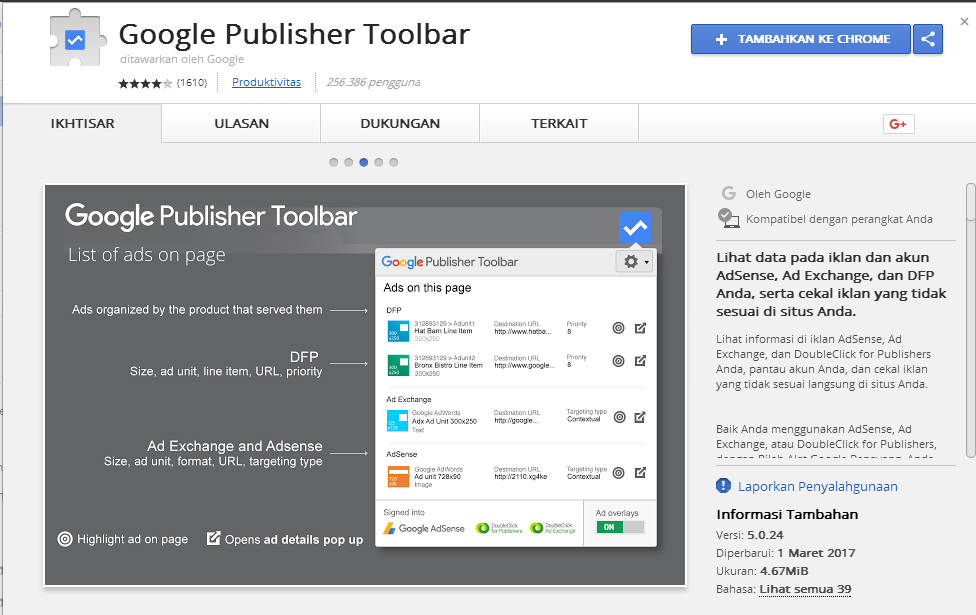Open ad details for Bronx Bistro Line Item
This screenshot has height=615, width=976.
click(640, 361)
